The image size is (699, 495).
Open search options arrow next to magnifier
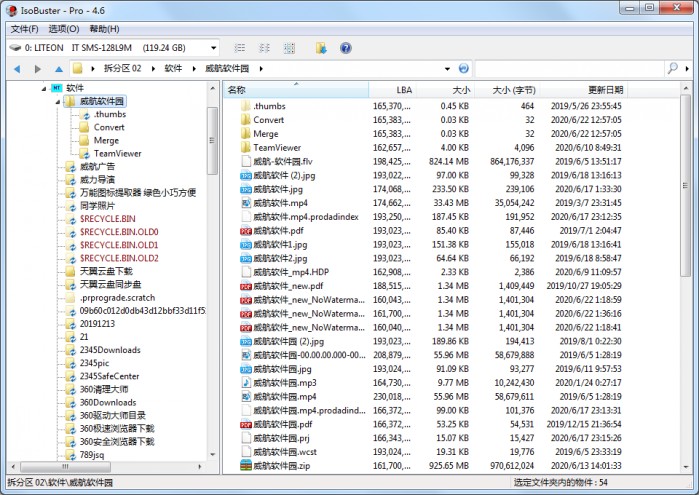[687, 69]
